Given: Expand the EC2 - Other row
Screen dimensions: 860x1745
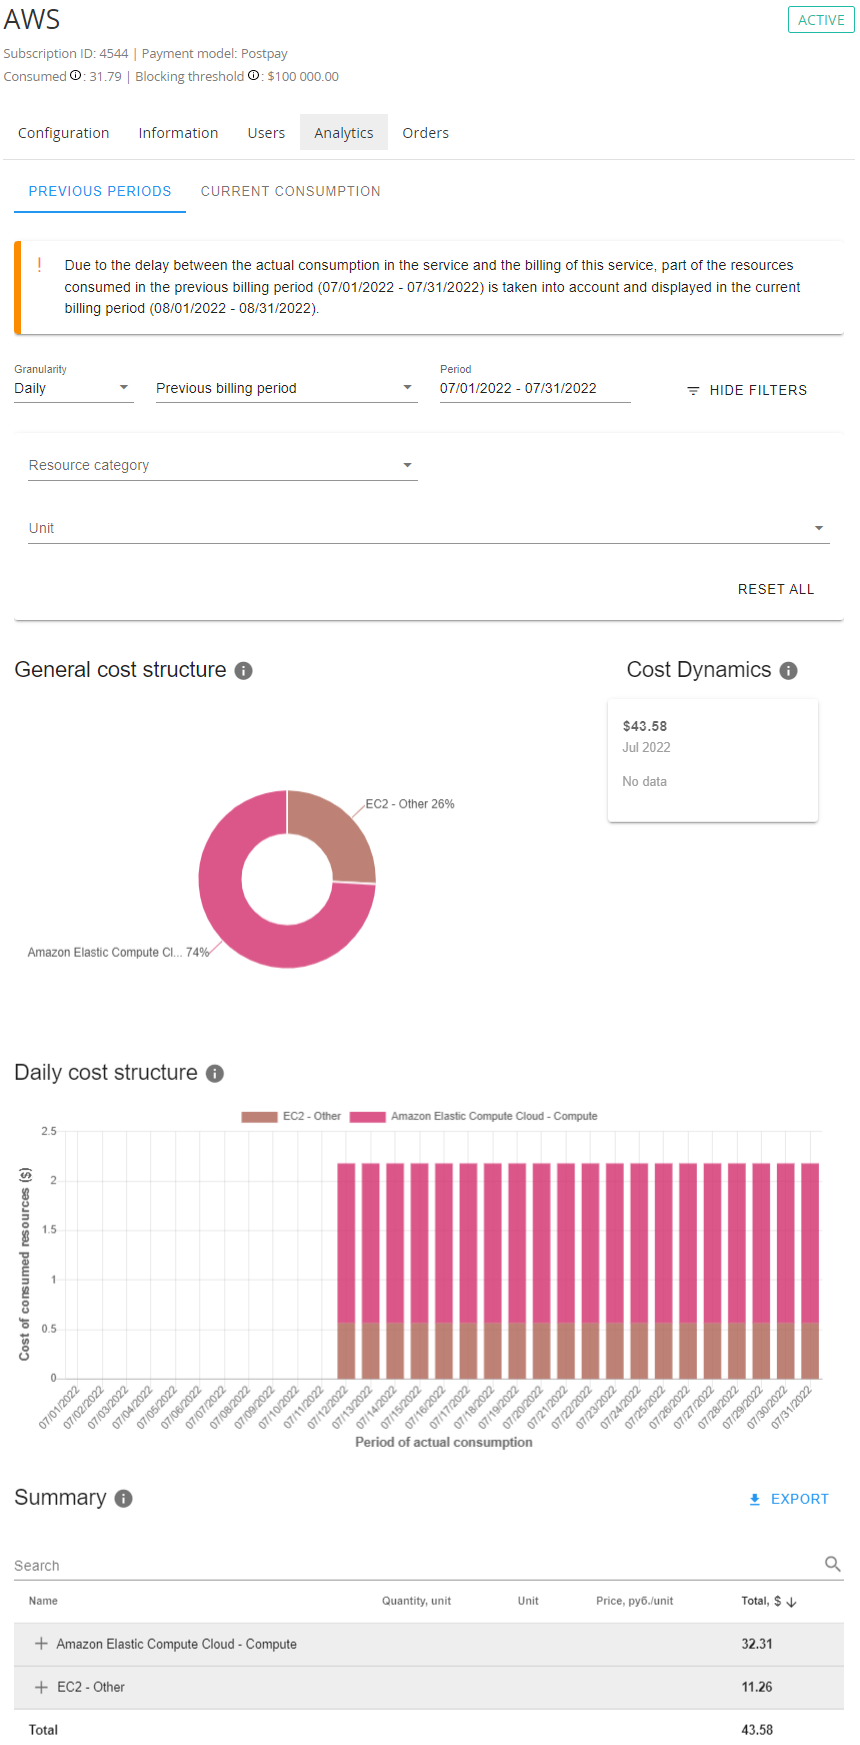Looking at the screenshot, I should coord(41,1687).
